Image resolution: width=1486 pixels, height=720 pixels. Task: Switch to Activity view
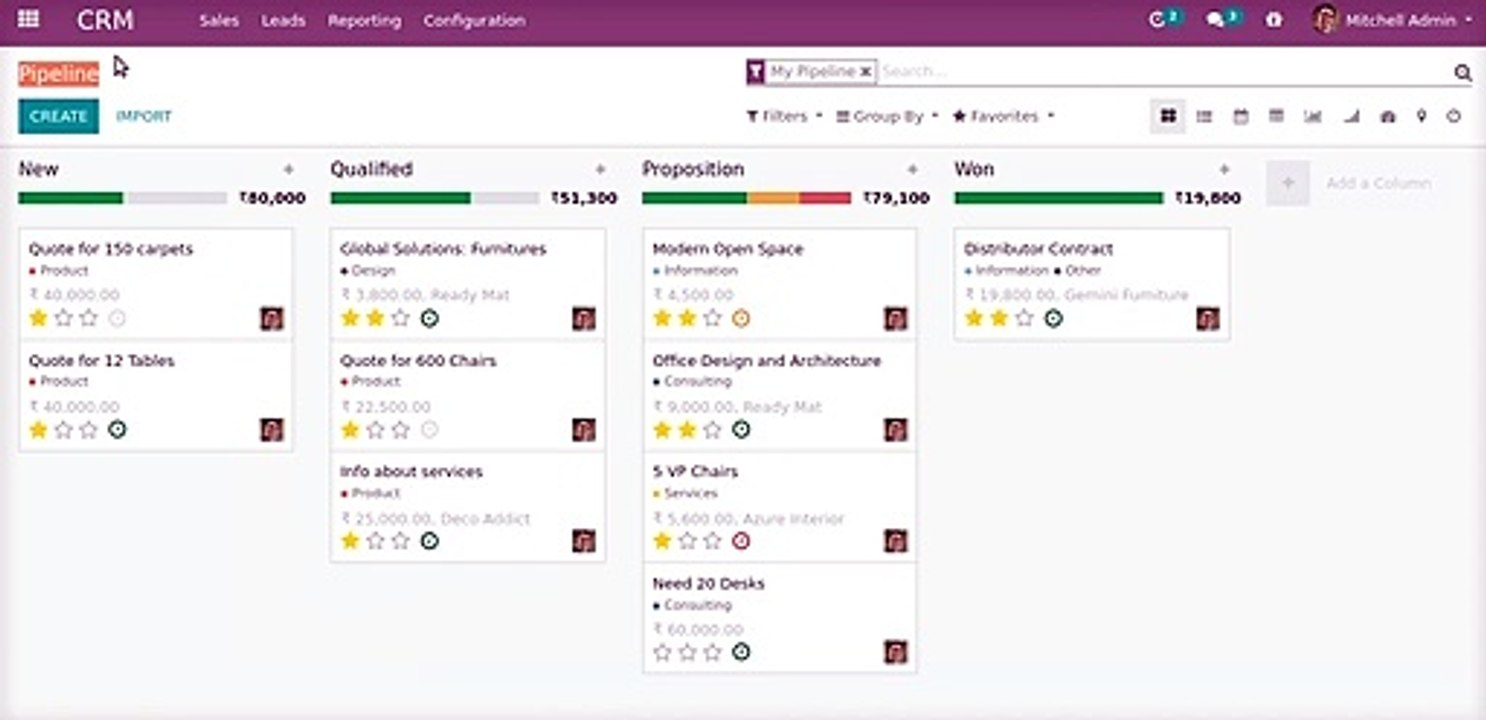pyautogui.click(x=1454, y=116)
